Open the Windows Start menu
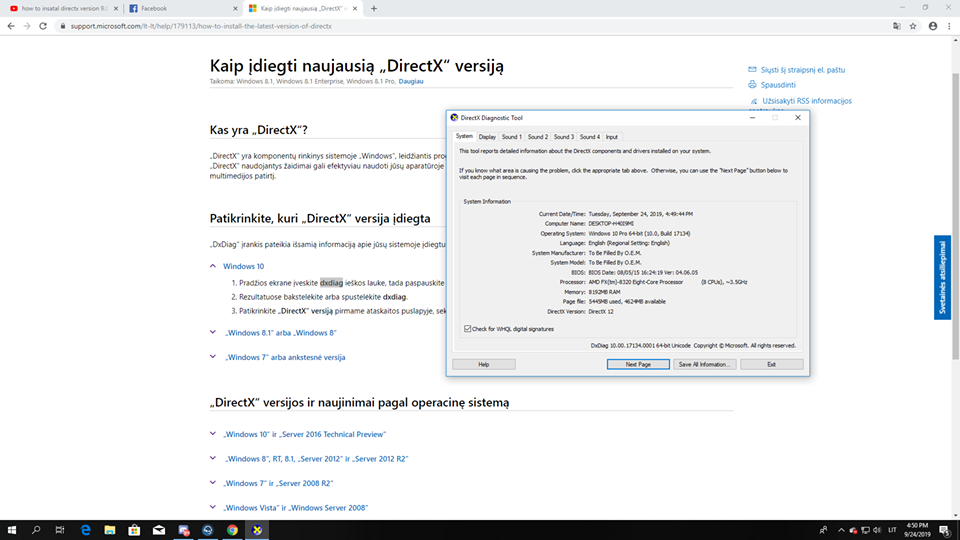 [x=12, y=530]
